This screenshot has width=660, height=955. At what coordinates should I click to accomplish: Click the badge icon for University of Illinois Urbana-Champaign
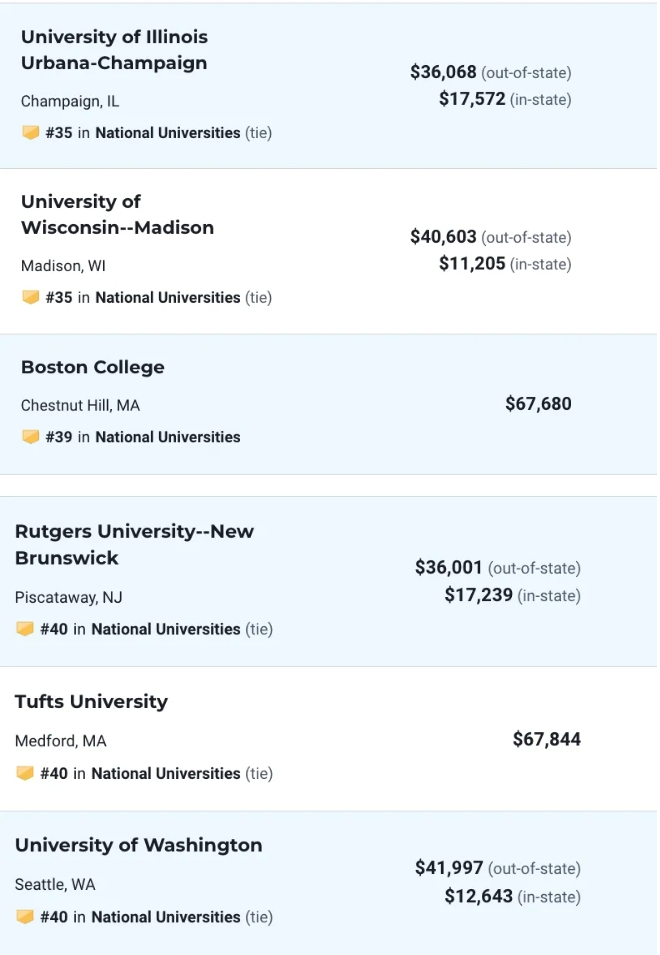point(30,133)
